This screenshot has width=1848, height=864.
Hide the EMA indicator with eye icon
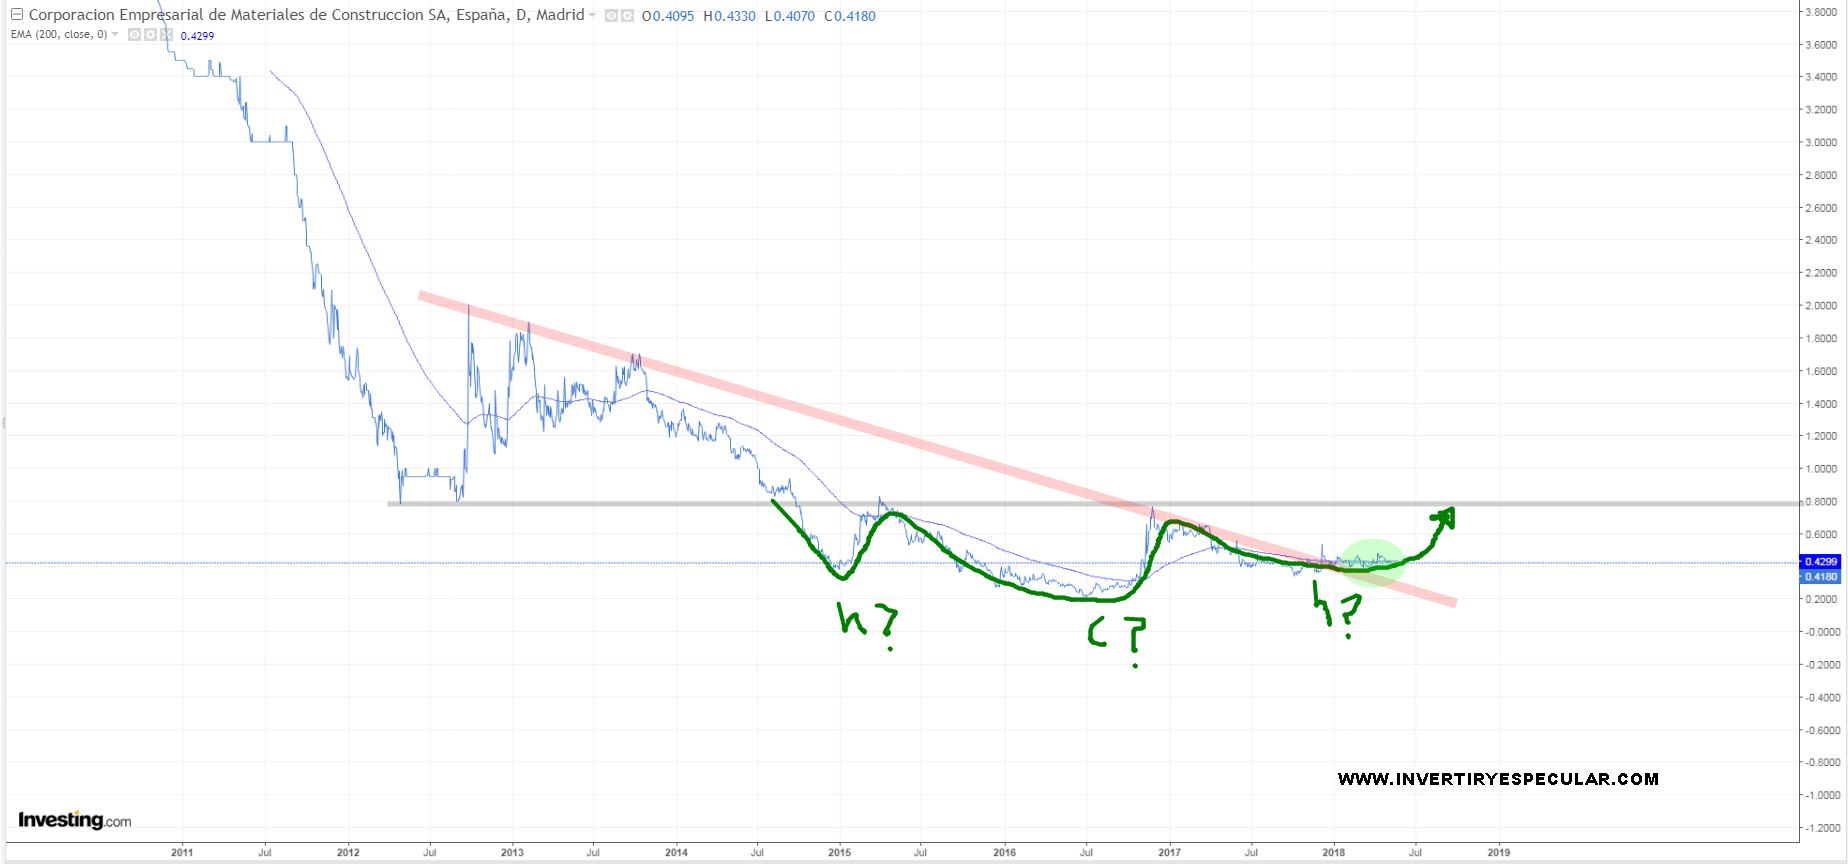[x=134, y=35]
